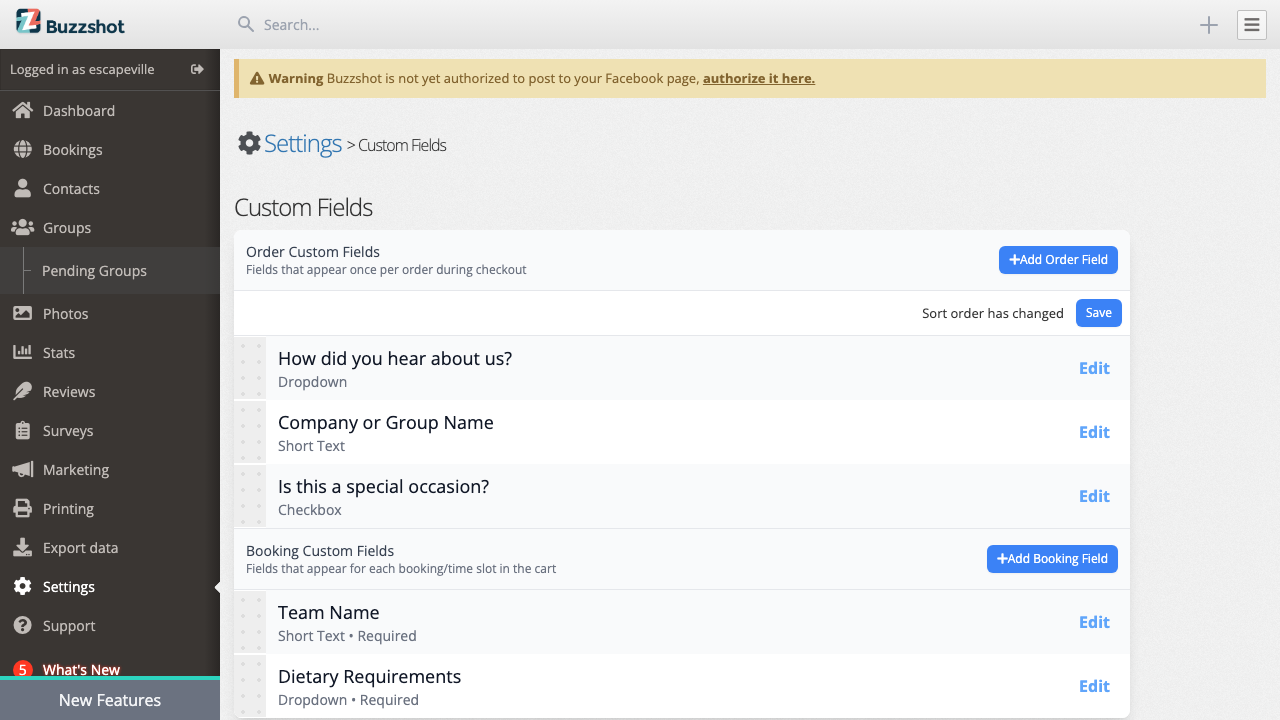This screenshot has height=720, width=1280.
Task: Grab drag handle for Team Name field
Action: point(250,622)
